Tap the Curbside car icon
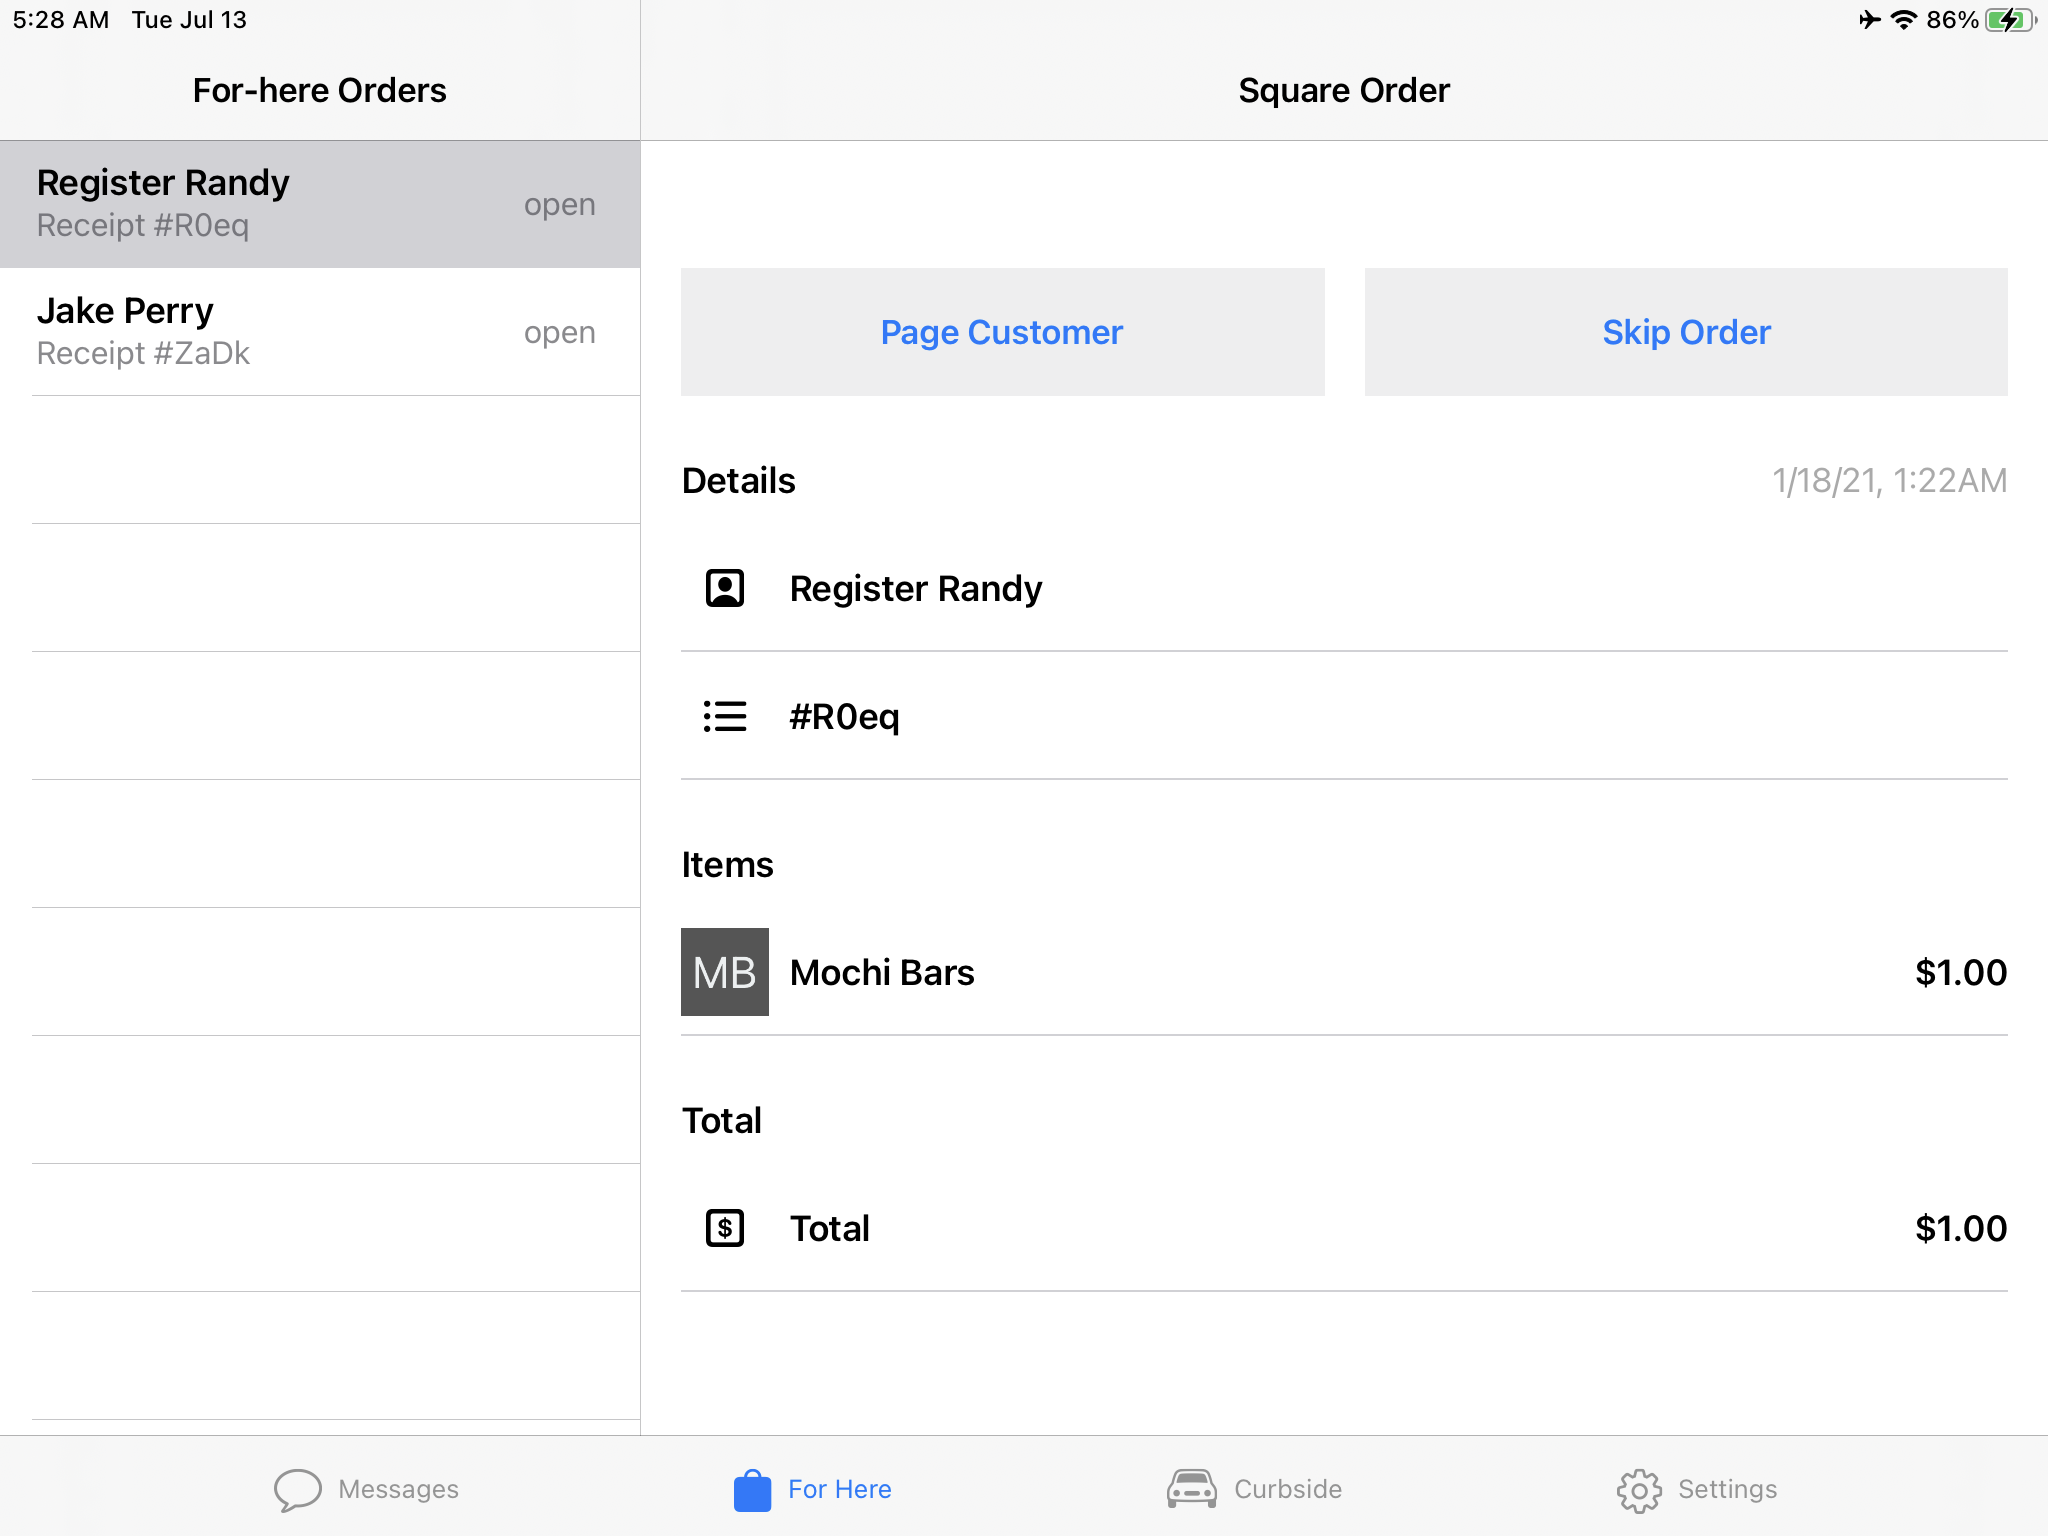This screenshot has height=1536, width=2048. [1191, 1489]
